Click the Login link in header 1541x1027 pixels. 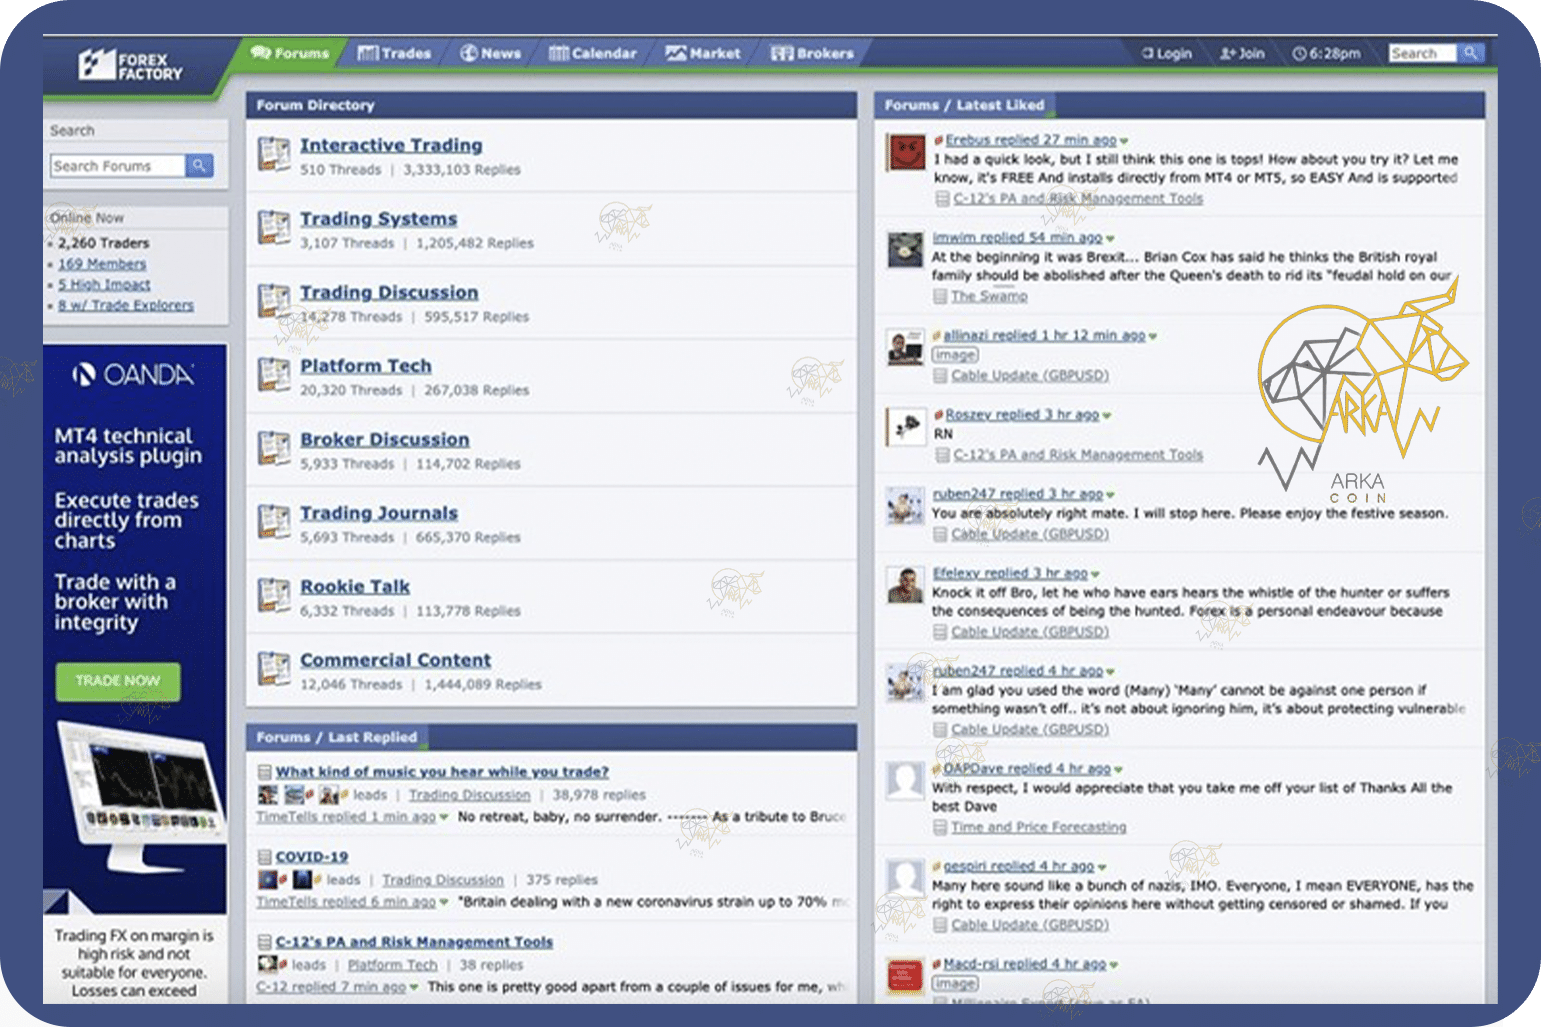tap(1167, 54)
